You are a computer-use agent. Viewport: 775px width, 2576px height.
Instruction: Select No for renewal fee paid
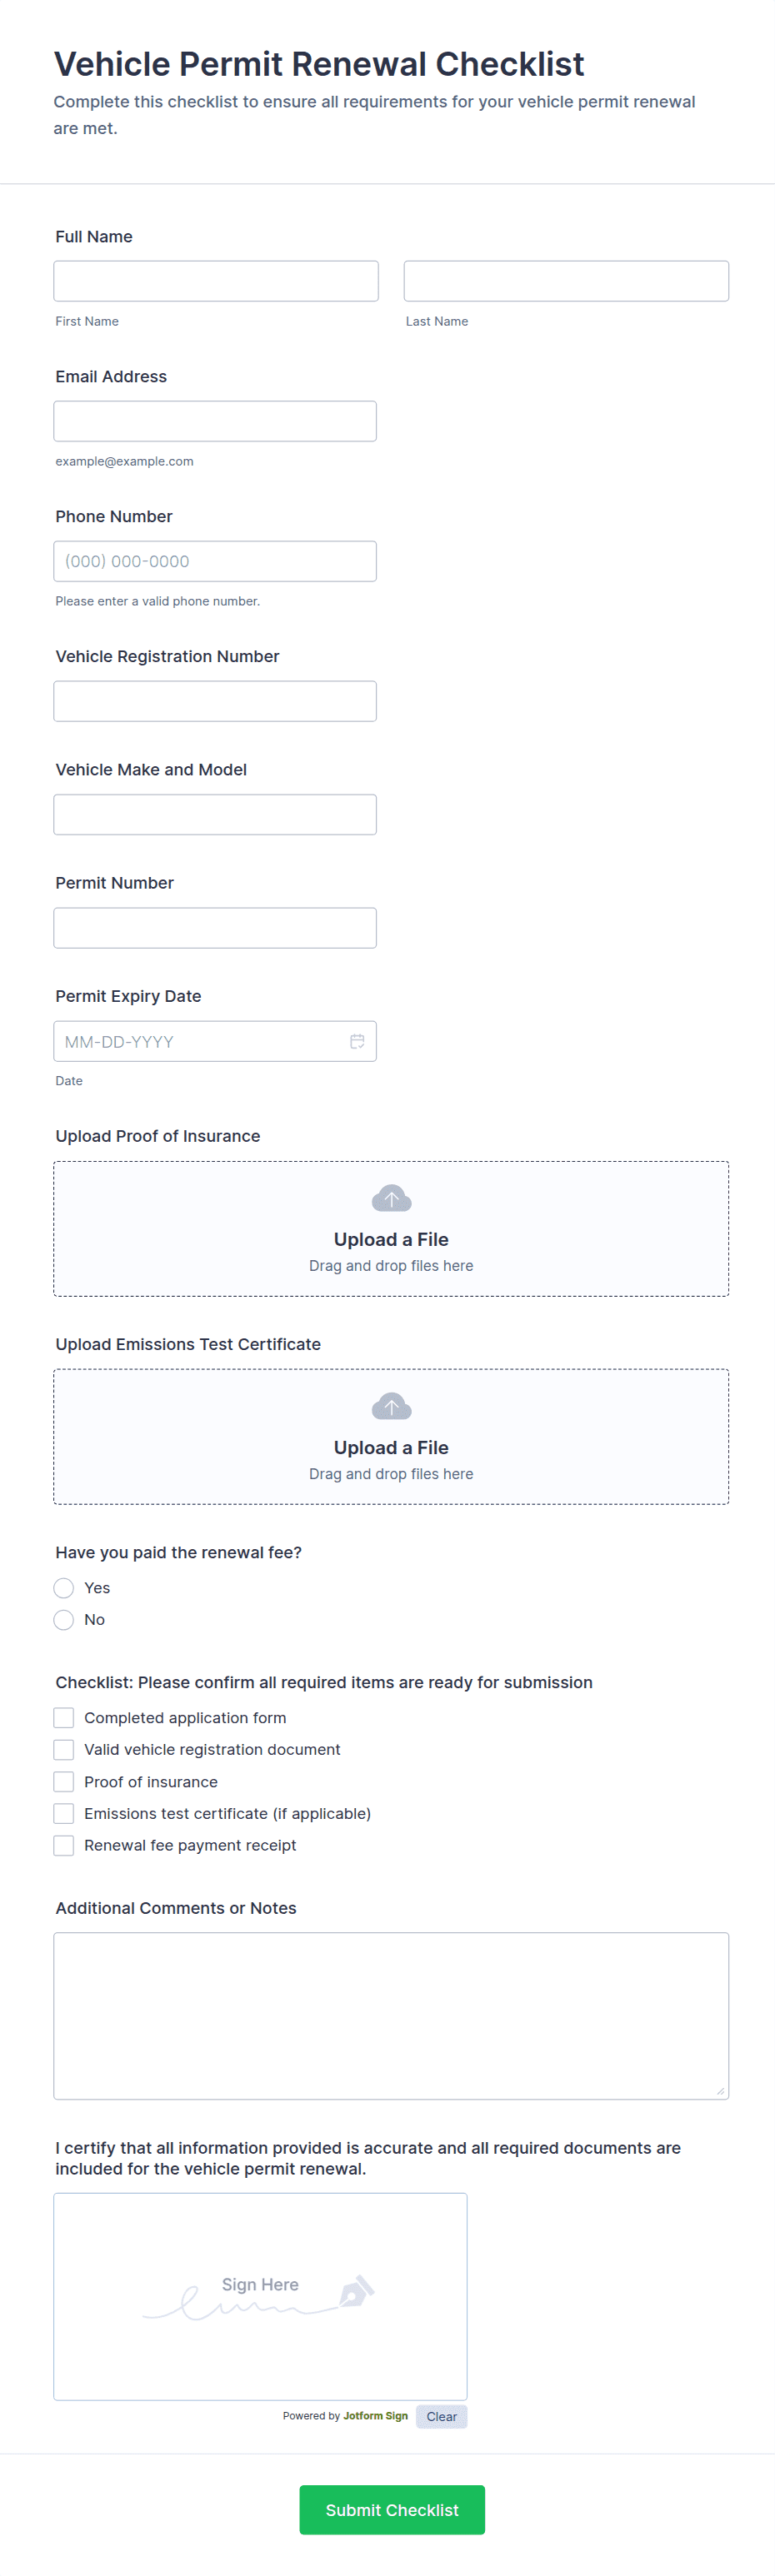(64, 1619)
